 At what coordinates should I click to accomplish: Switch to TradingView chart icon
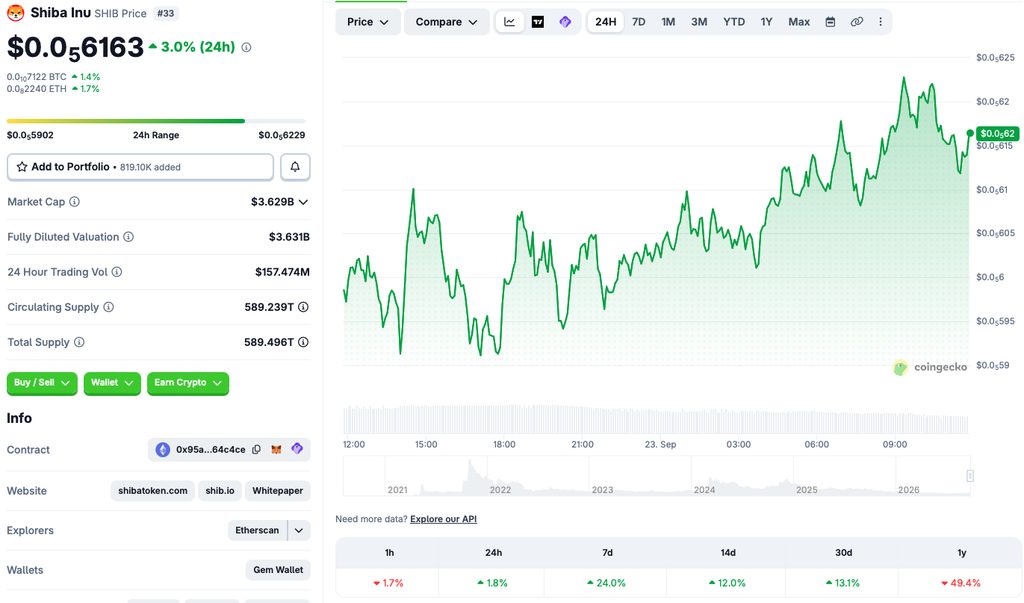coord(537,22)
